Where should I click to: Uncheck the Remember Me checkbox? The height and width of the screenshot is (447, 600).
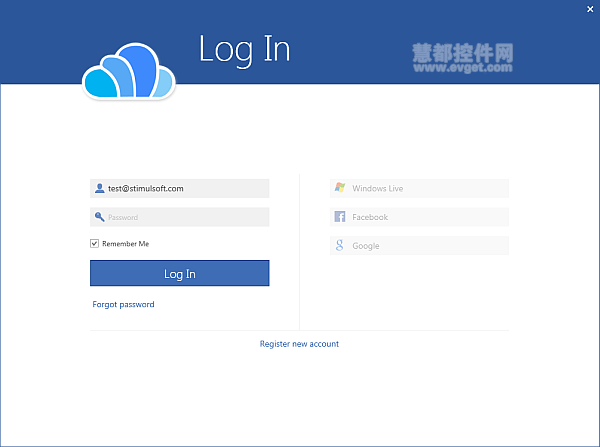coord(95,243)
